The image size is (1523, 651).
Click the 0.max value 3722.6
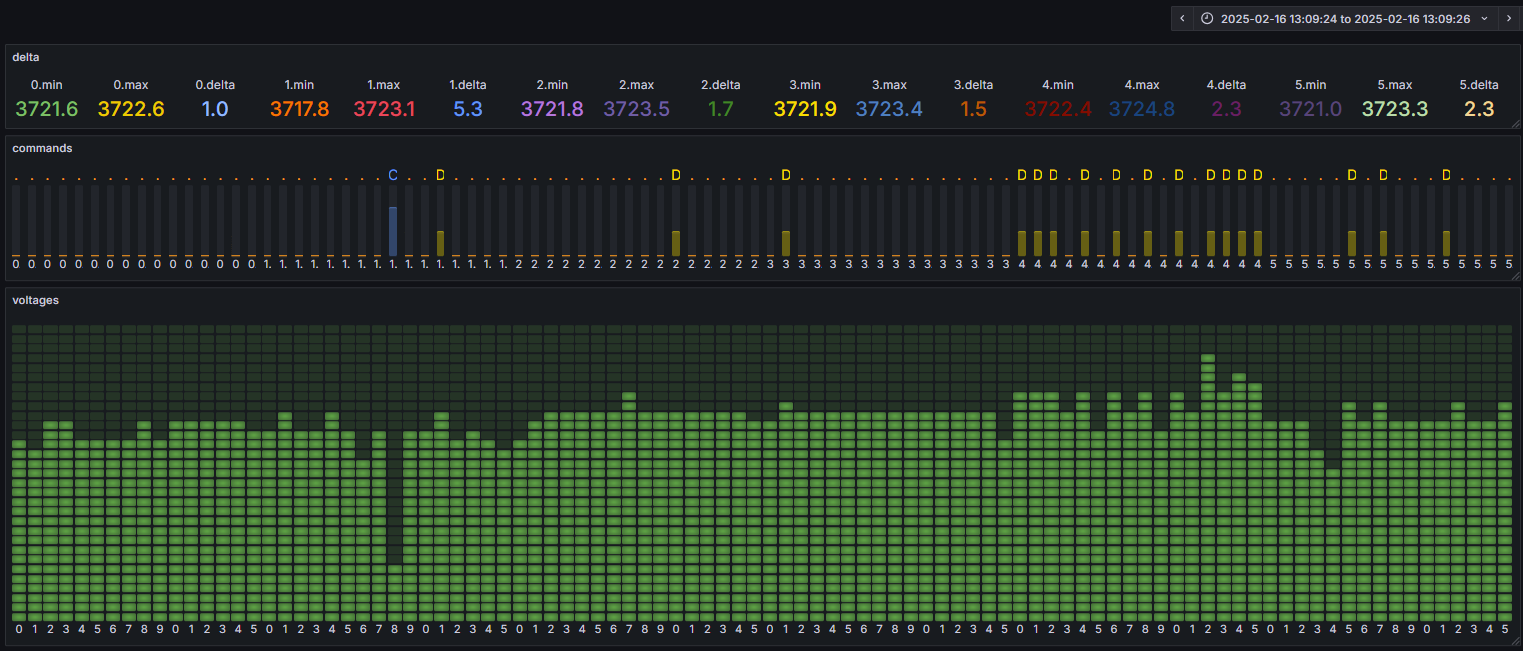[131, 109]
